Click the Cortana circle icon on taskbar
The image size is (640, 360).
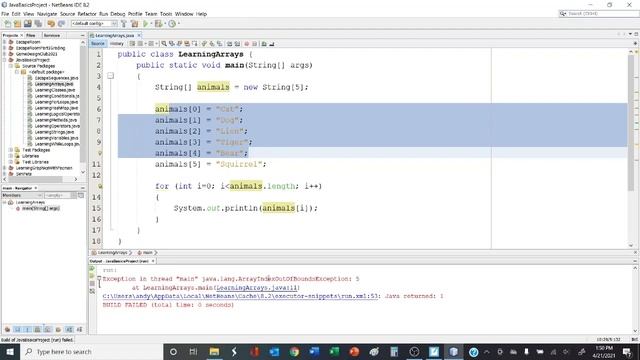pyautogui.click(x=173, y=351)
